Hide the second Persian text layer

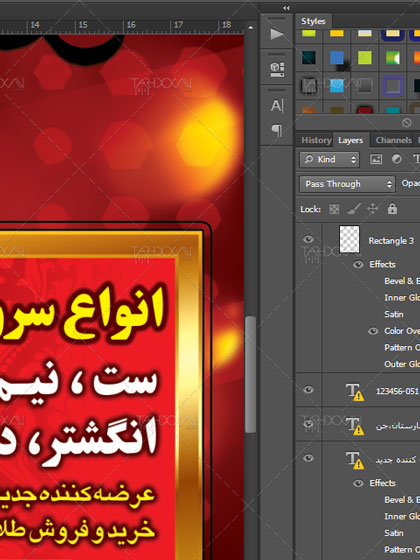308,424
